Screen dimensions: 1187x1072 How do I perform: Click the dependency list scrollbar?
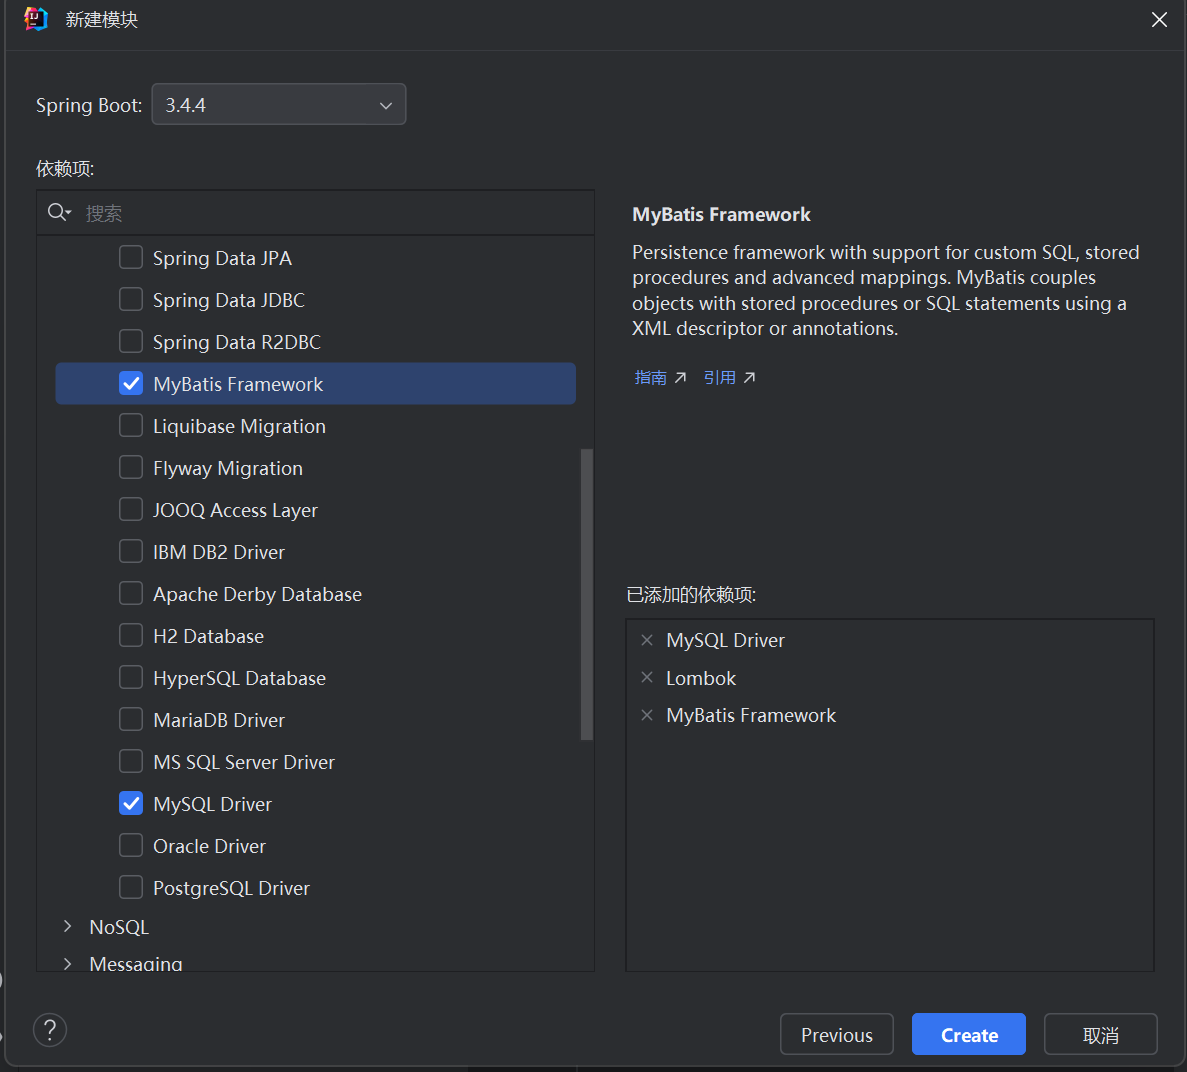point(587,594)
